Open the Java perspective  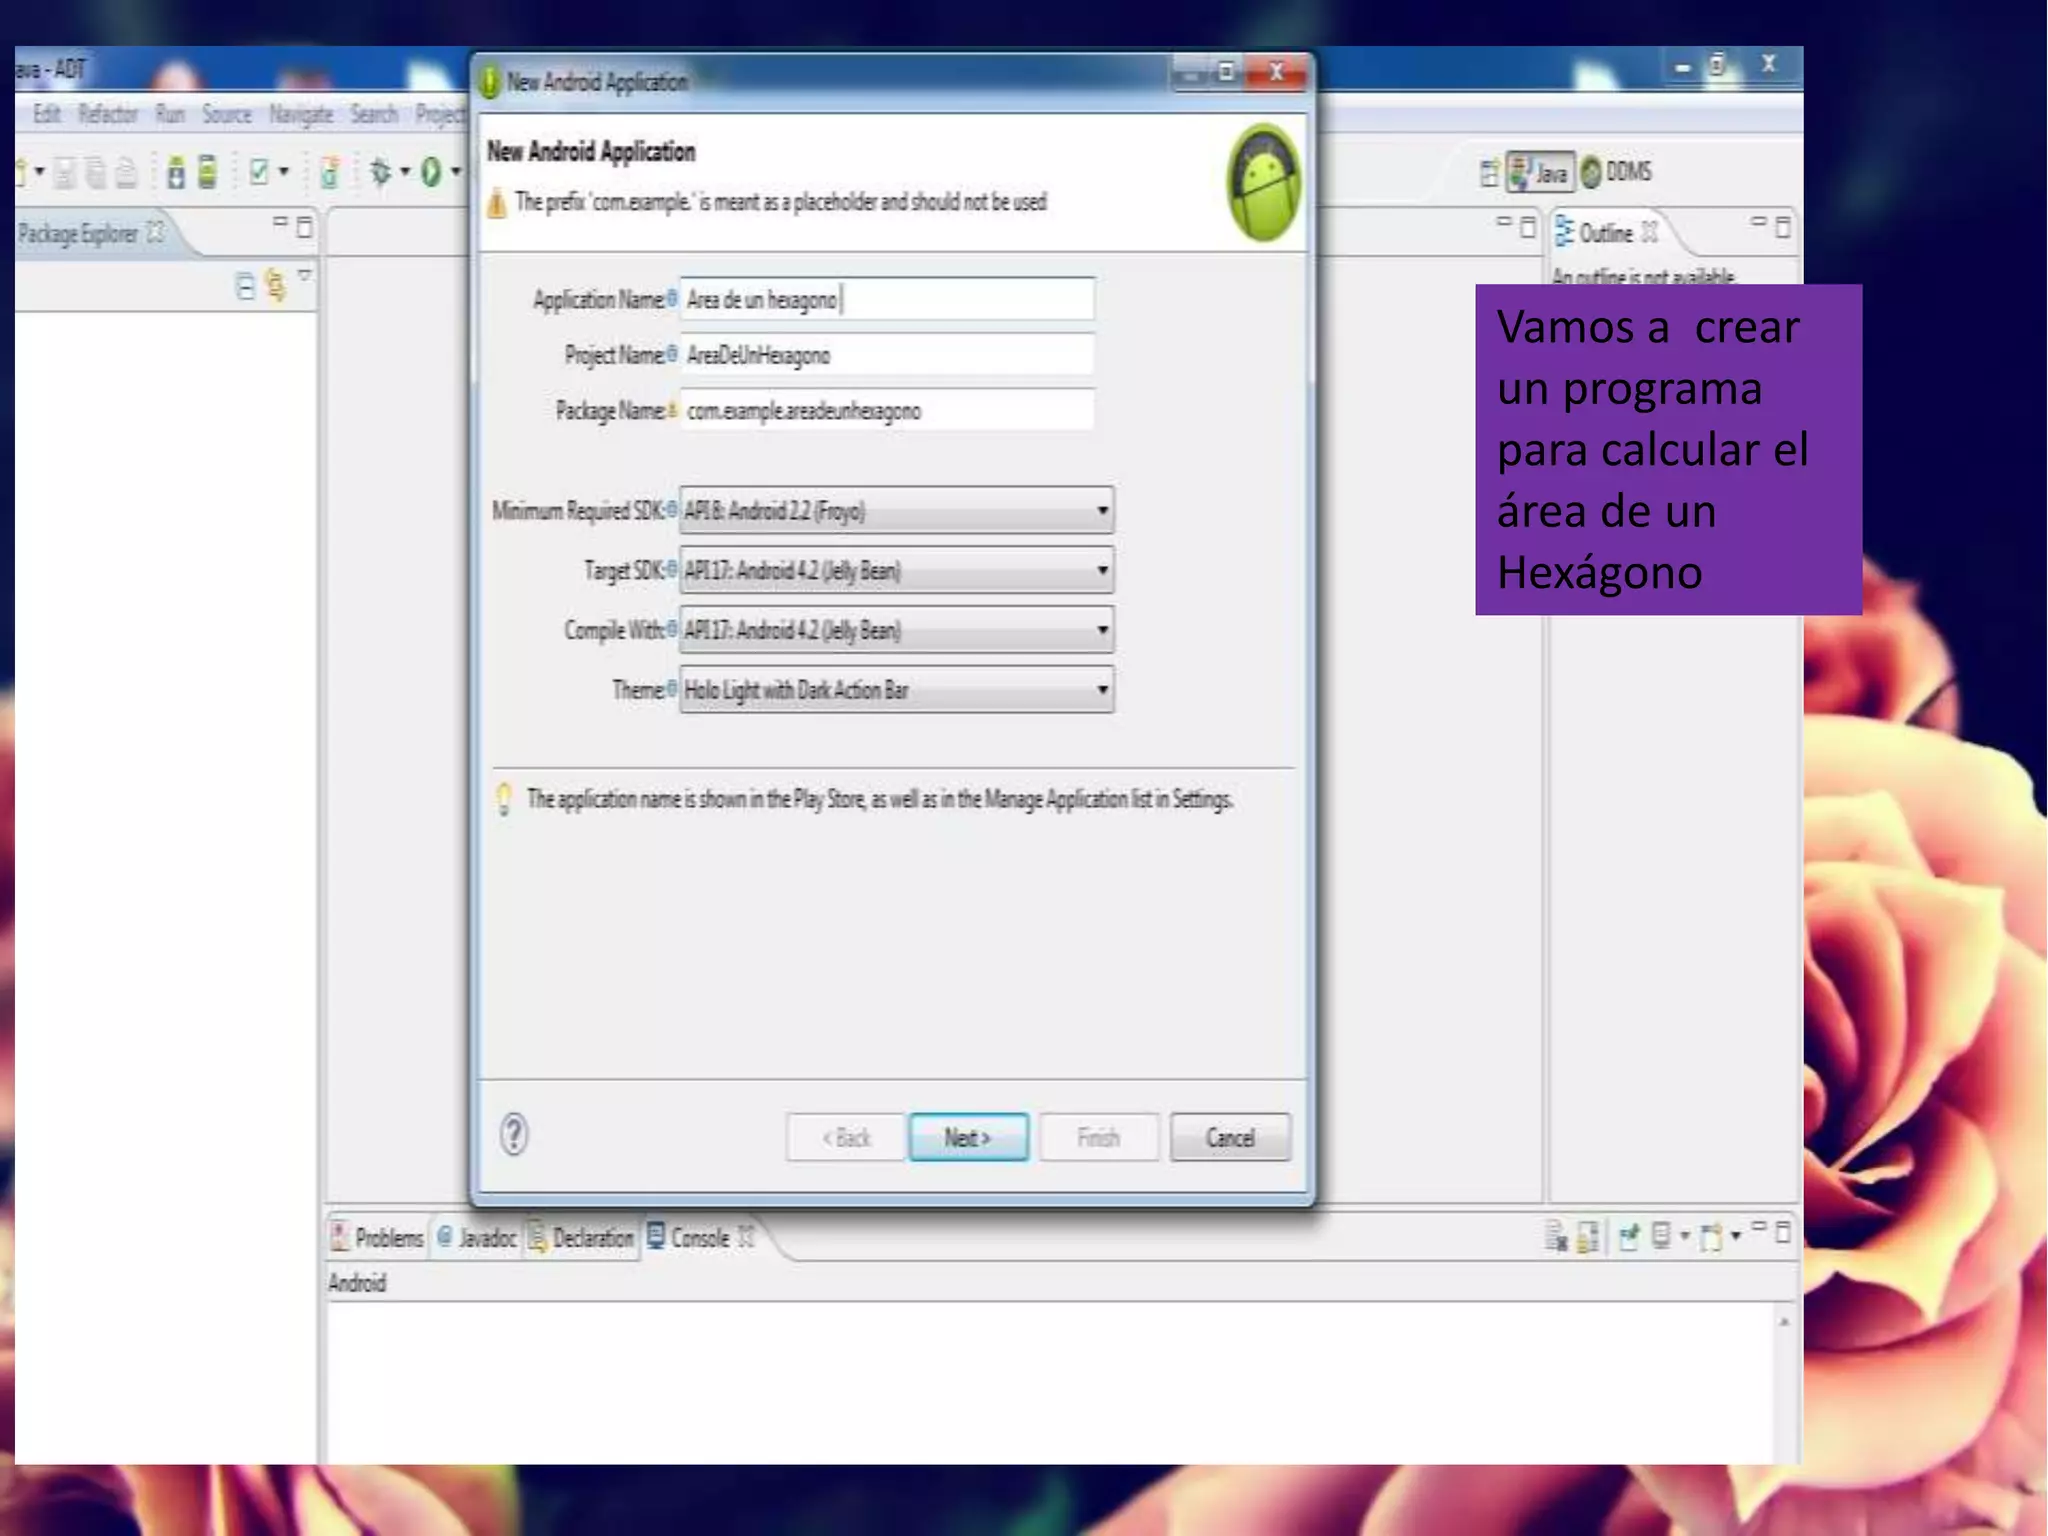click(1540, 173)
